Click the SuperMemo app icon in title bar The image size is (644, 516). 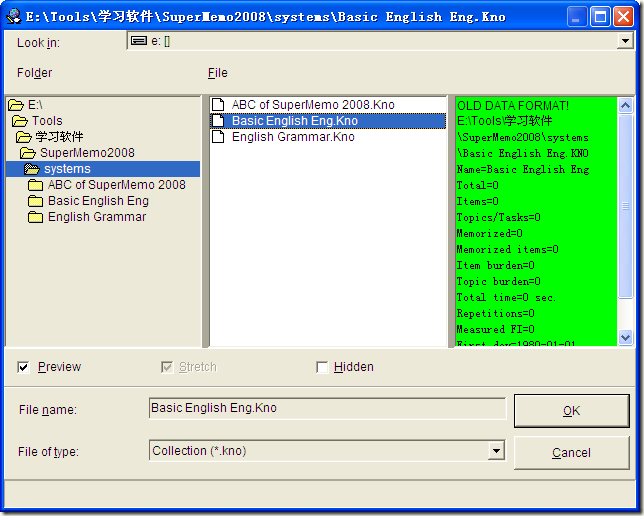coord(14,16)
